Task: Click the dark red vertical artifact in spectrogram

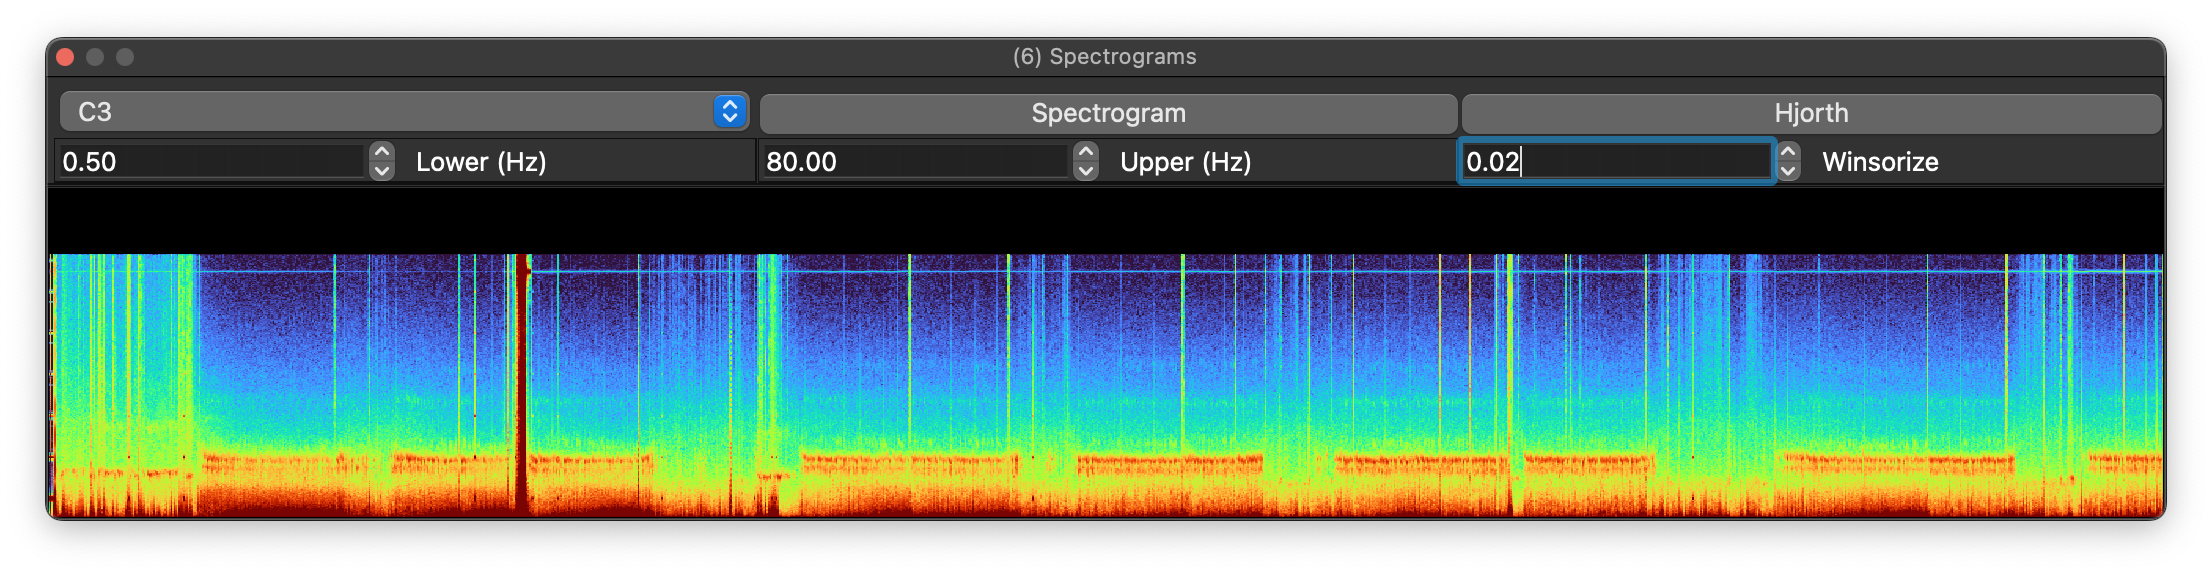Action: point(520,385)
